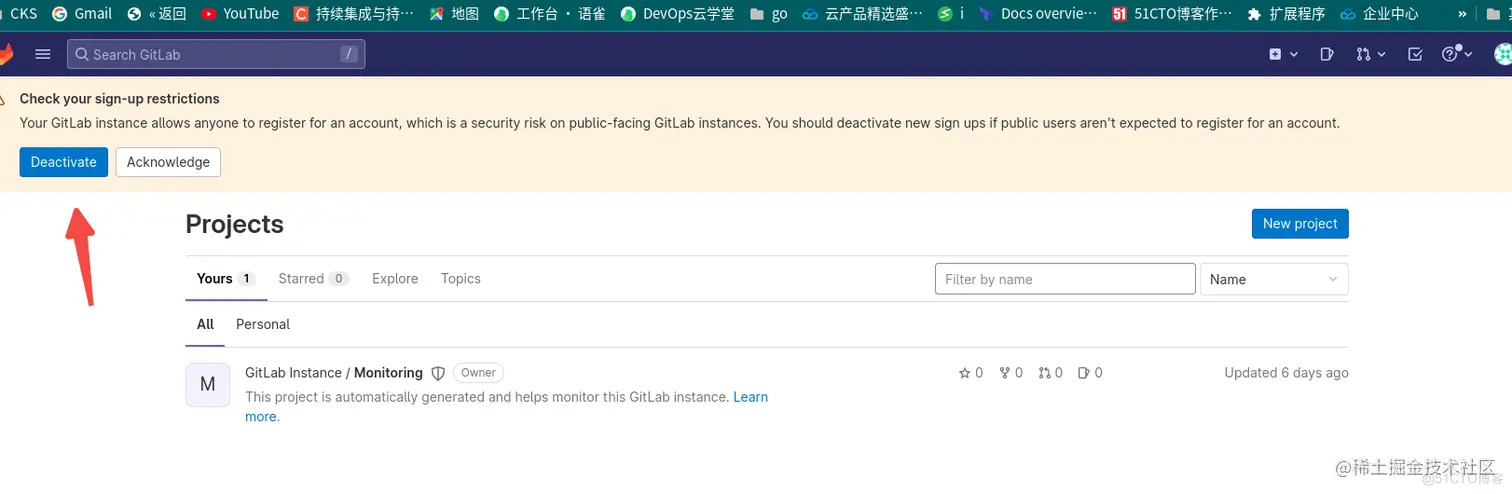Screen dimensions: 1512x494
Task: Follow the Learn more link
Action: pos(751,397)
